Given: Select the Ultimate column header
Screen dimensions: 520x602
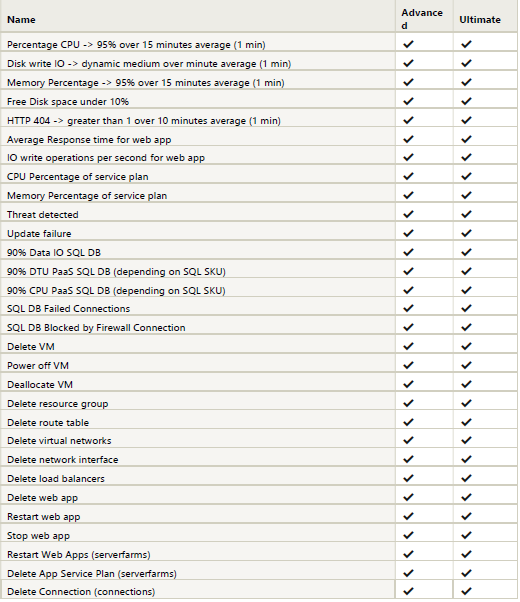Looking at the screenshot, I should click(x=480, y=20).
